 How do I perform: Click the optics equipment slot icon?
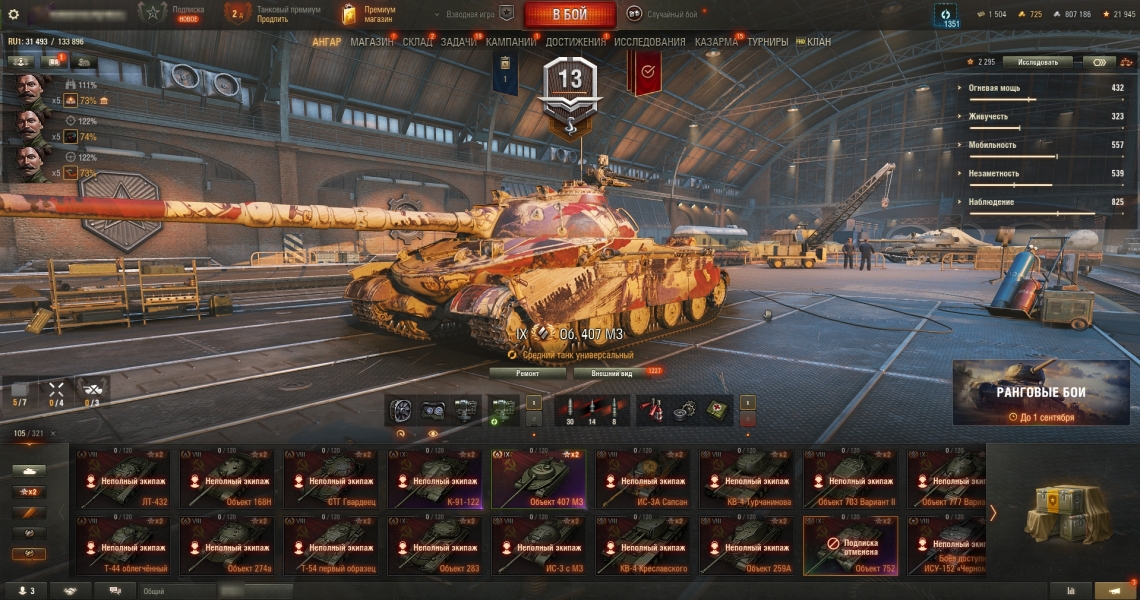pyautogui.click(x=433, y=411)
